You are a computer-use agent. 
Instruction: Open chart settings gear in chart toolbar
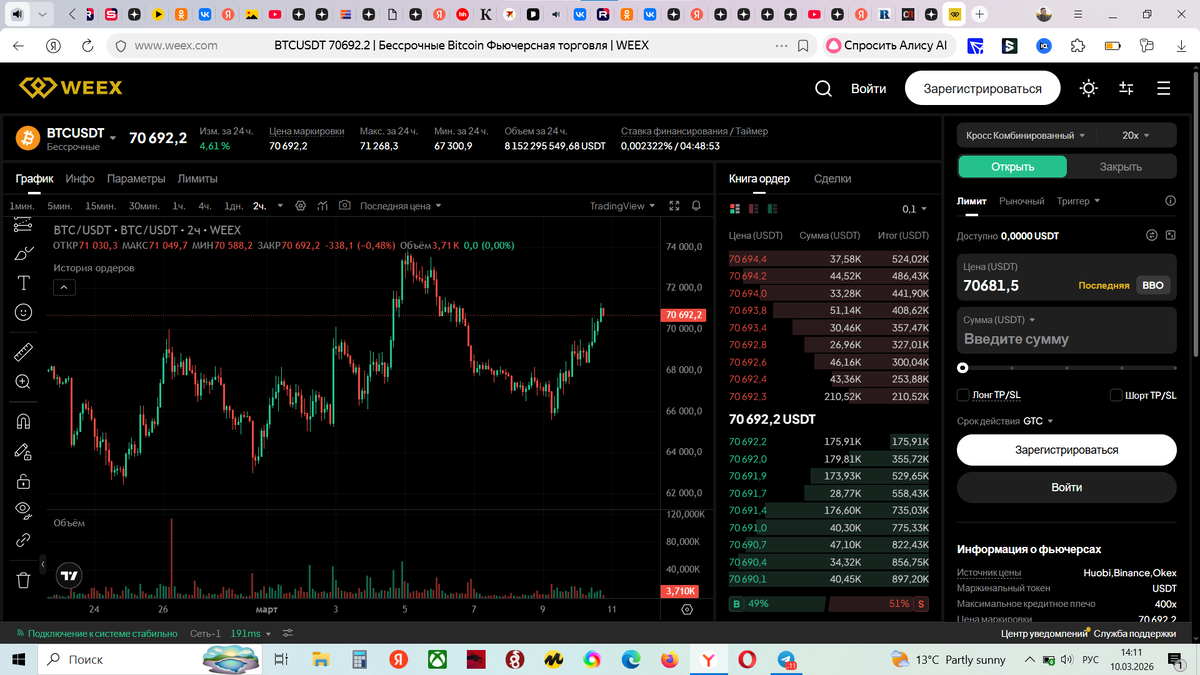tap(300, 206)
